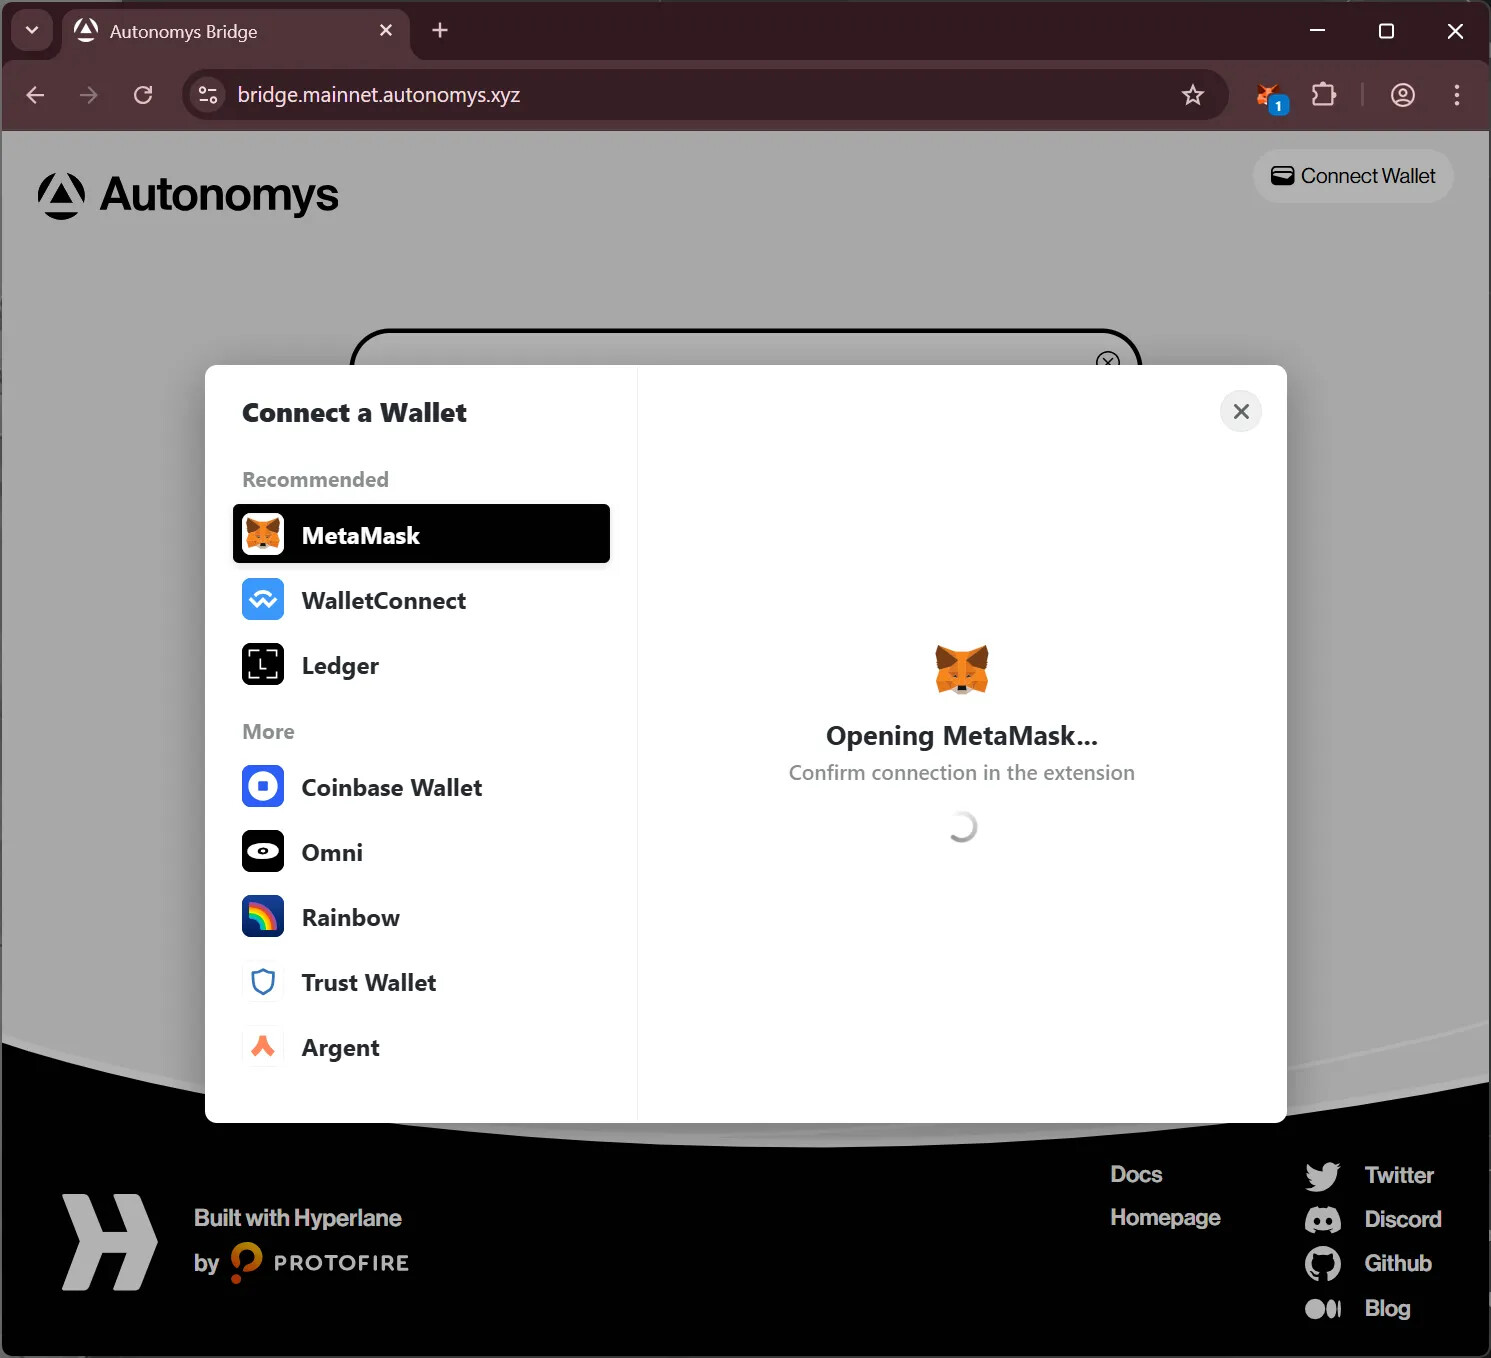
Task: Close the Autonomys Bridge tab
Action: click(x=386, y=31)
